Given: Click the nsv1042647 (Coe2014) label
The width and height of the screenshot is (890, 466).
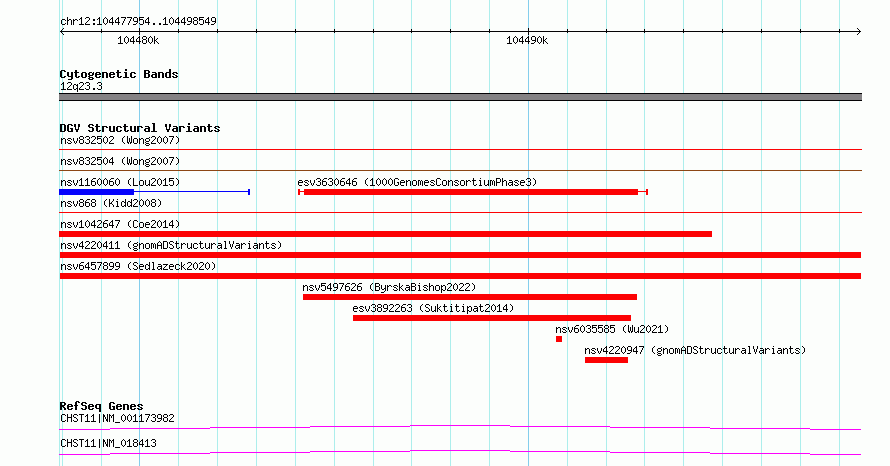Looking at the screenshot, I should 120,224.
